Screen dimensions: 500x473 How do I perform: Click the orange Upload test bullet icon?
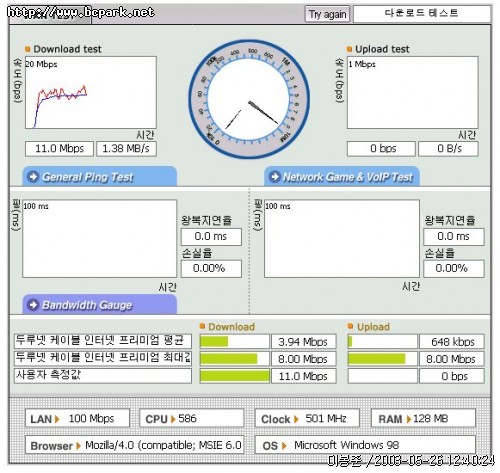(x=349, y=49)
